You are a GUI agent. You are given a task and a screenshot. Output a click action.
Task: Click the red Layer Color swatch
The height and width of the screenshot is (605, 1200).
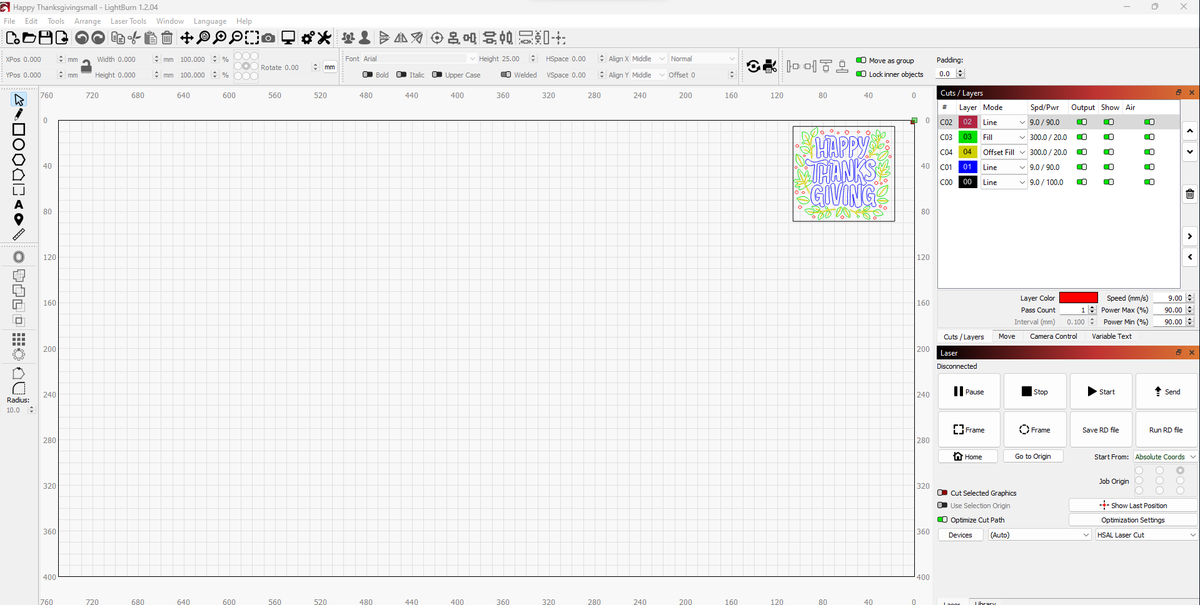(1079, 298)
